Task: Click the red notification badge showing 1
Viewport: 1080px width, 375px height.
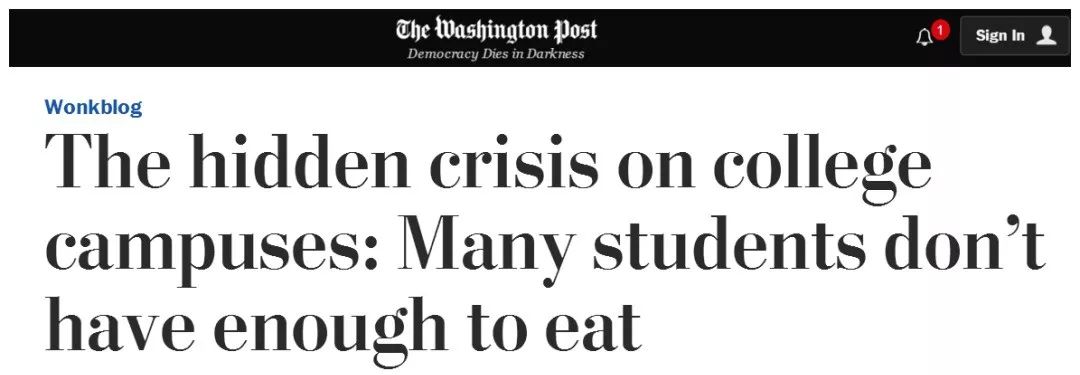Action: pos(940,30)
